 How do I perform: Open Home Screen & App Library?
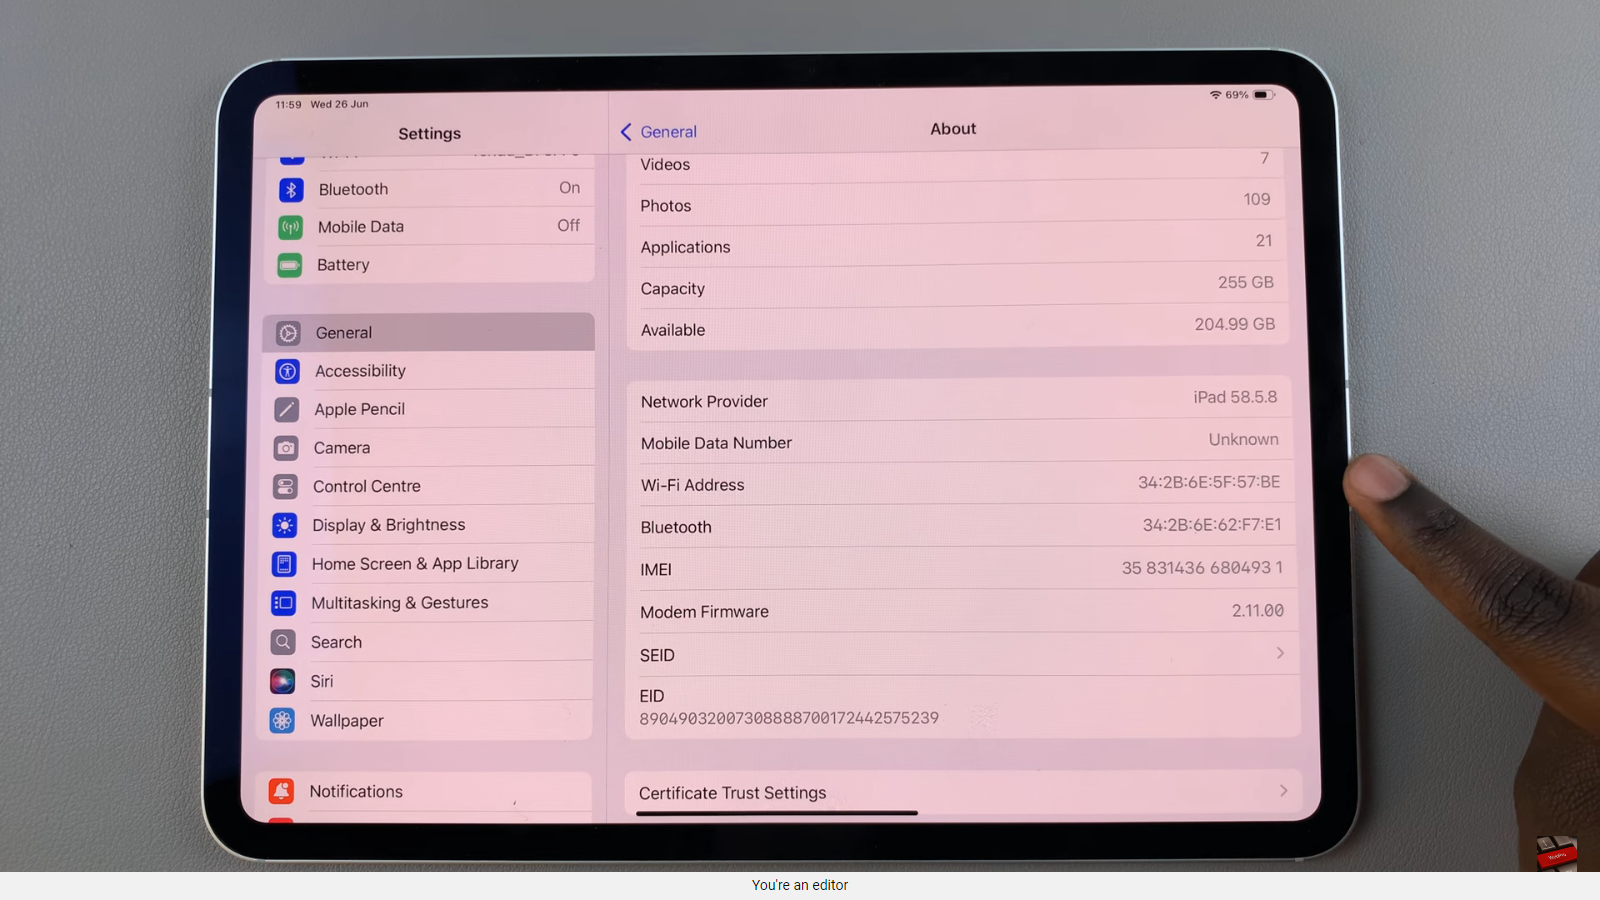(x=426, y=564)
